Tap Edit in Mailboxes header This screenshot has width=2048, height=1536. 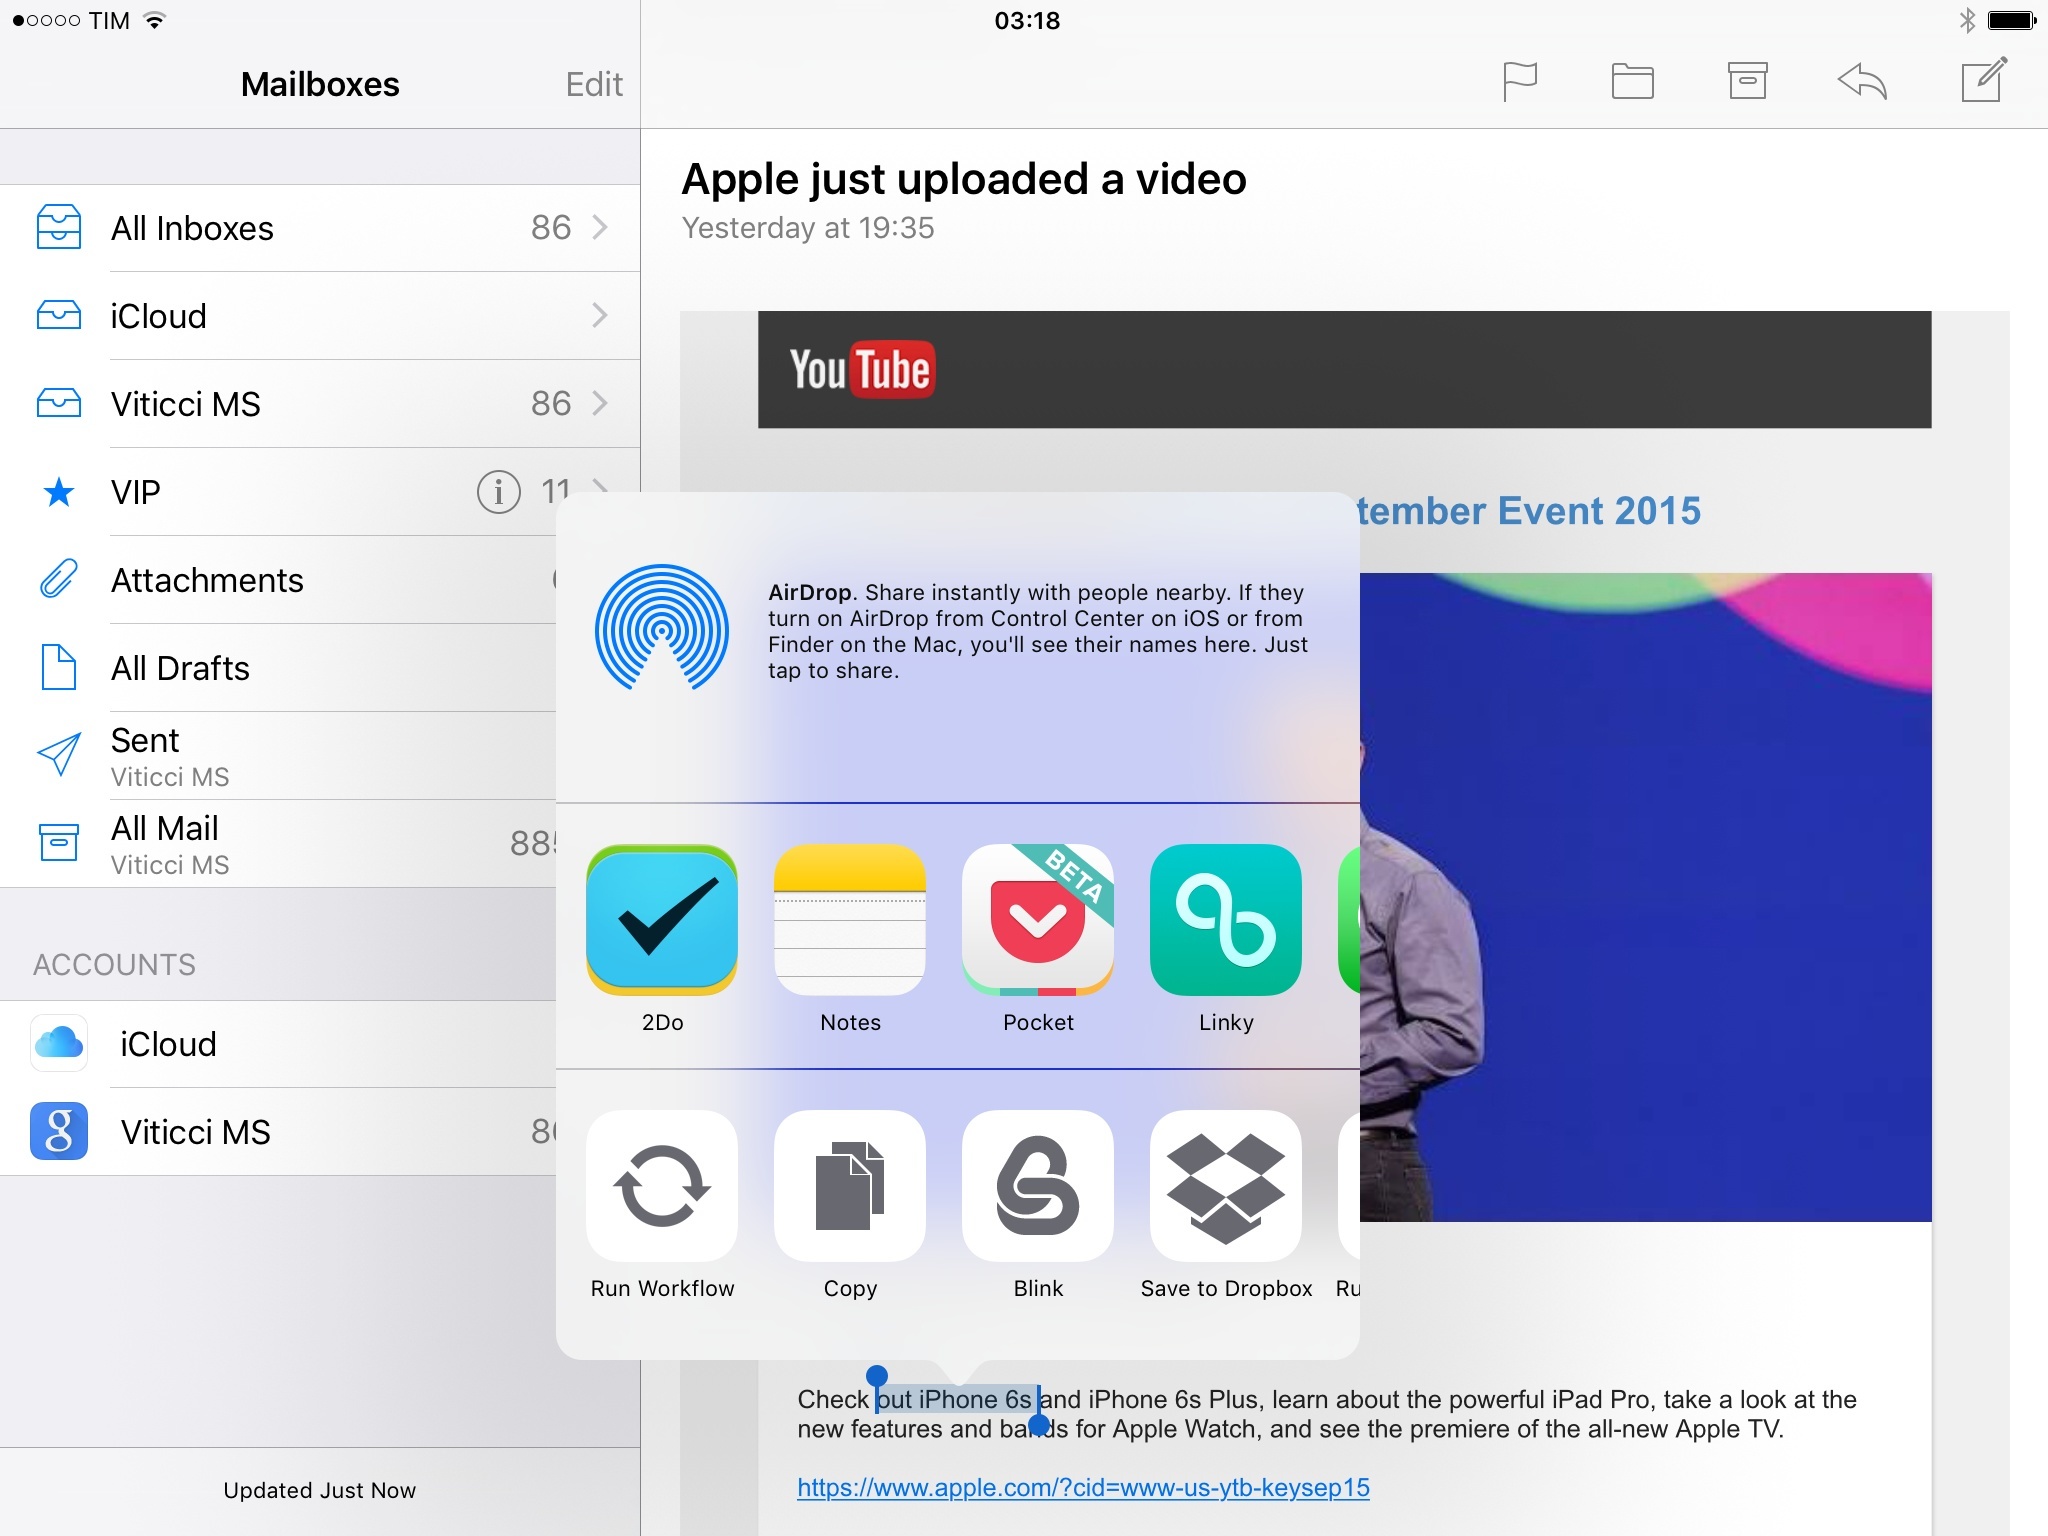pos(594,84)
